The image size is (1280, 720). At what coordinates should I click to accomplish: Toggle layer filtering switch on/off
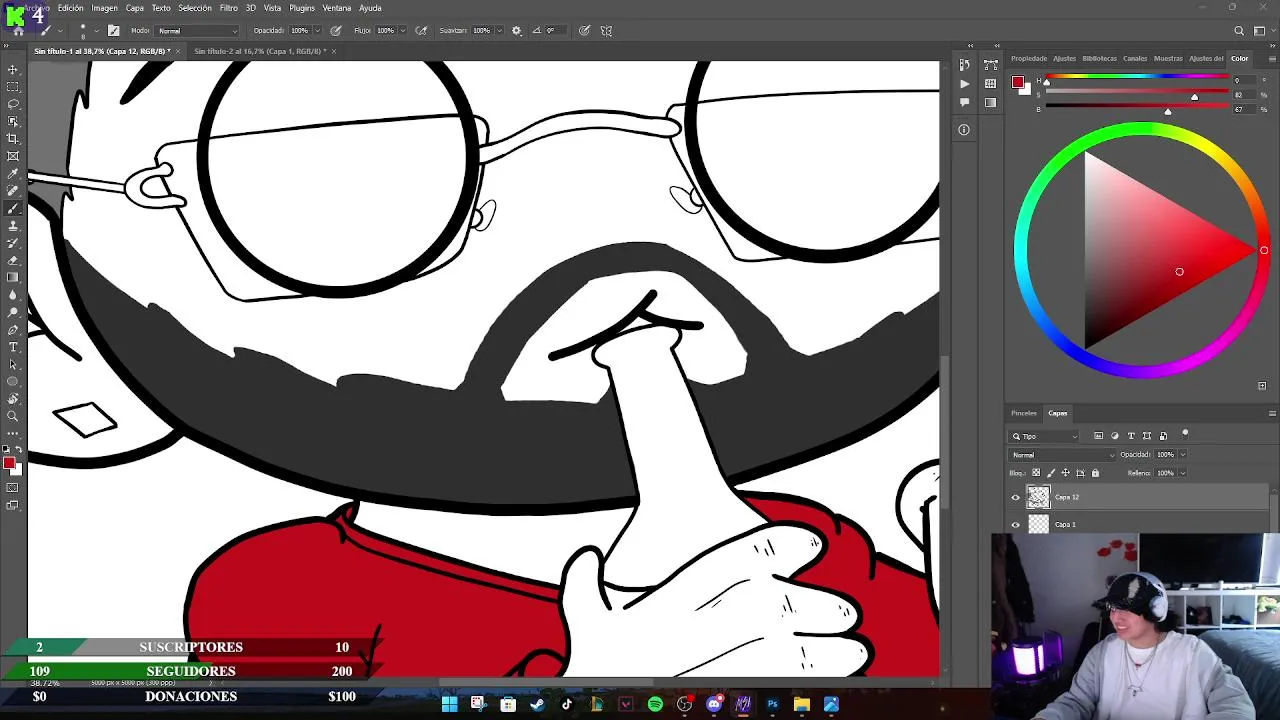coord(1185,434)
